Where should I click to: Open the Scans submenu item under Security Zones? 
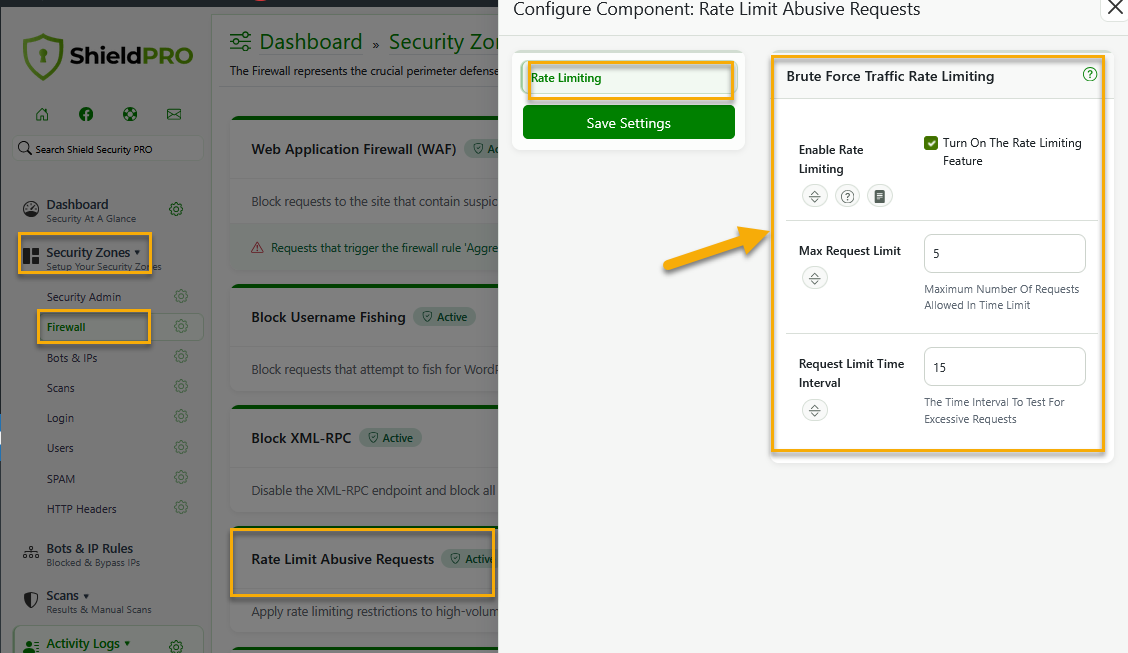point(60,388)
